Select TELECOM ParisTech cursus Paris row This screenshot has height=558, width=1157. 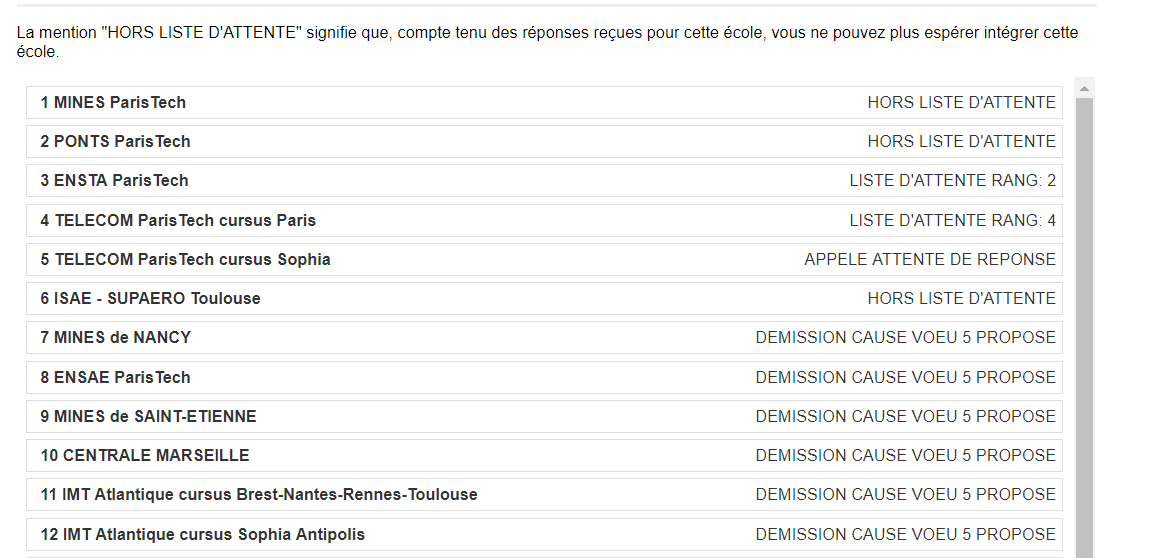point(545,221)
